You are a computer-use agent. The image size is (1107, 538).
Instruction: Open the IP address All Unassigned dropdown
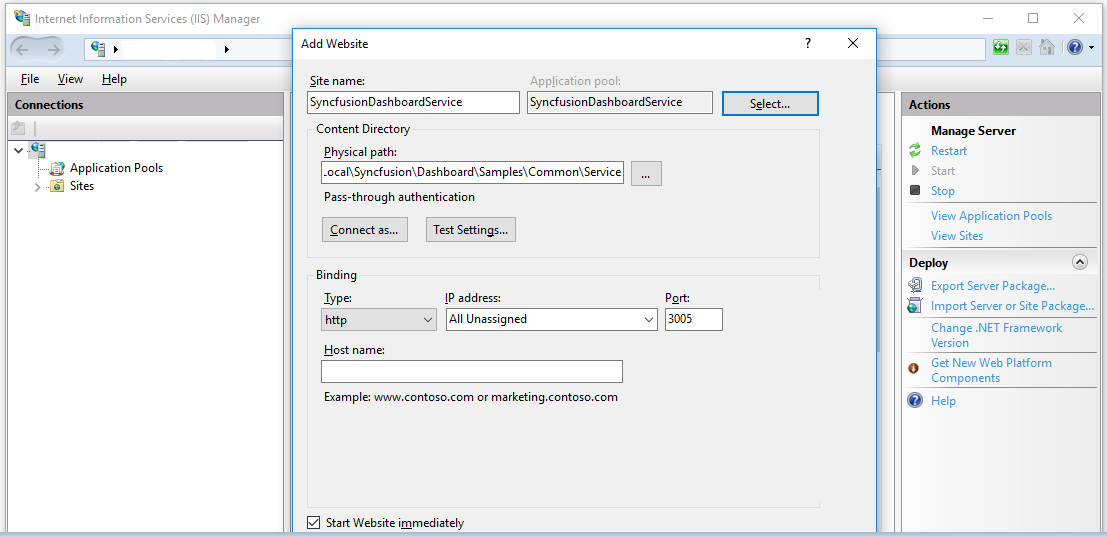(x=552, y=319)
